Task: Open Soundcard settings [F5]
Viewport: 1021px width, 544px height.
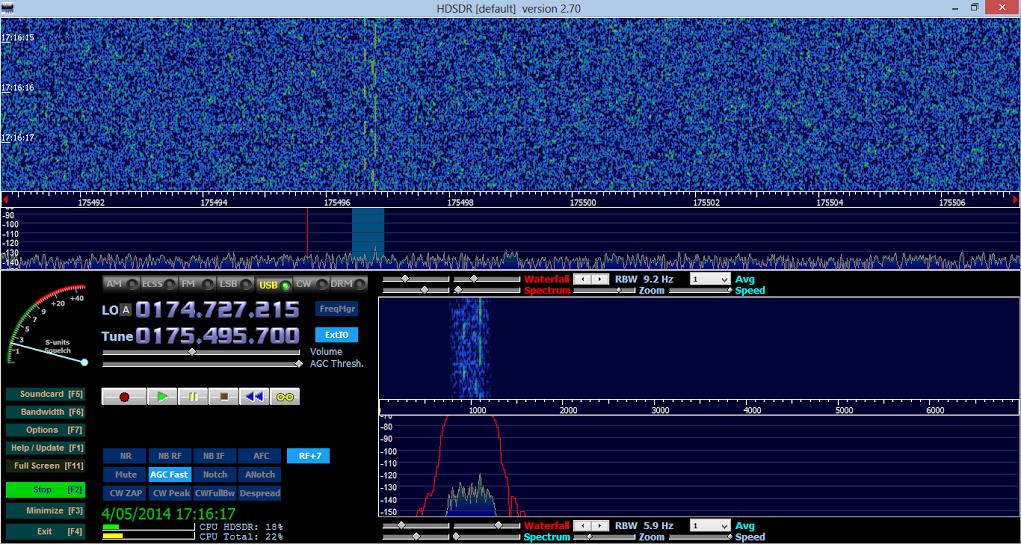Action: pyautogui.click(x=46, y=394)
